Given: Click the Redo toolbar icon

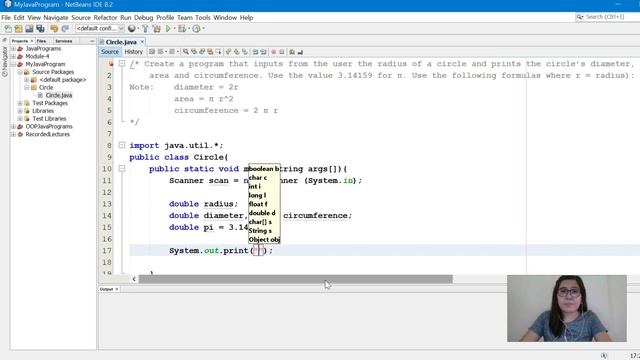Looking at the screenshot, I should 65,29.
